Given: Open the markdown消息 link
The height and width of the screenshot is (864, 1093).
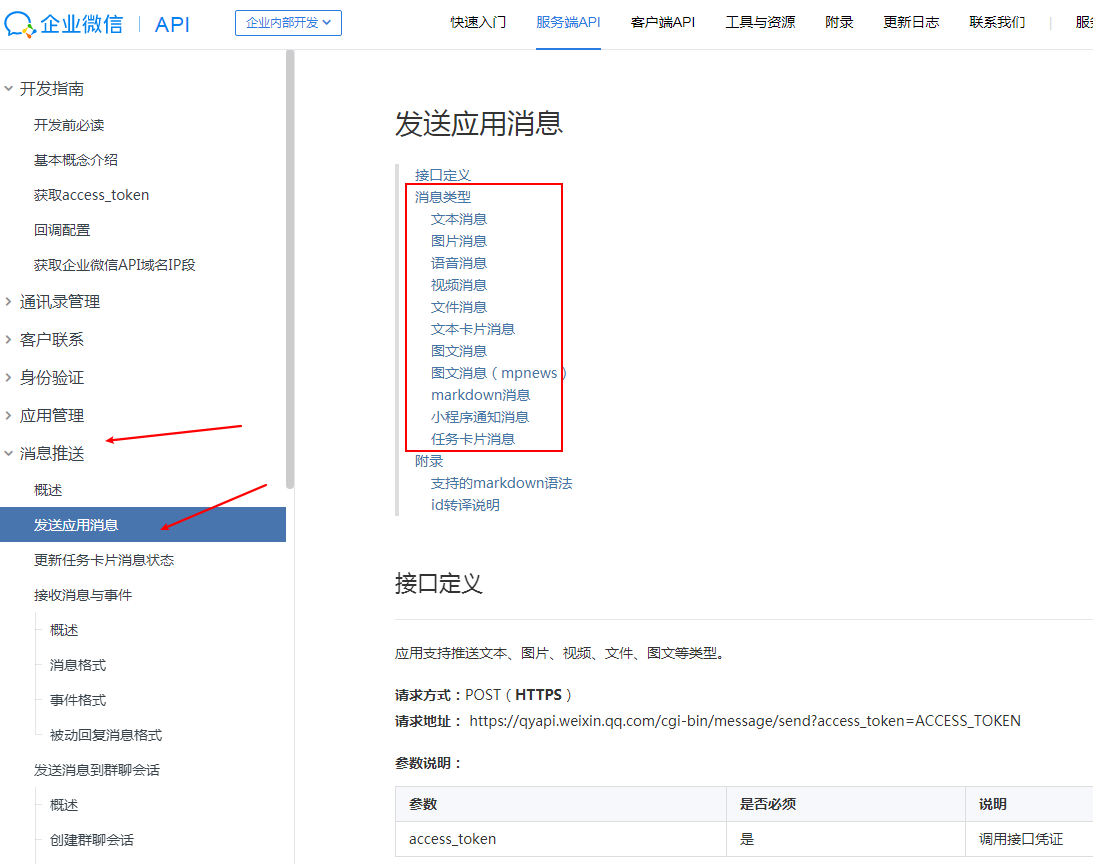Looking at the screenshot, I should [480, 394].
